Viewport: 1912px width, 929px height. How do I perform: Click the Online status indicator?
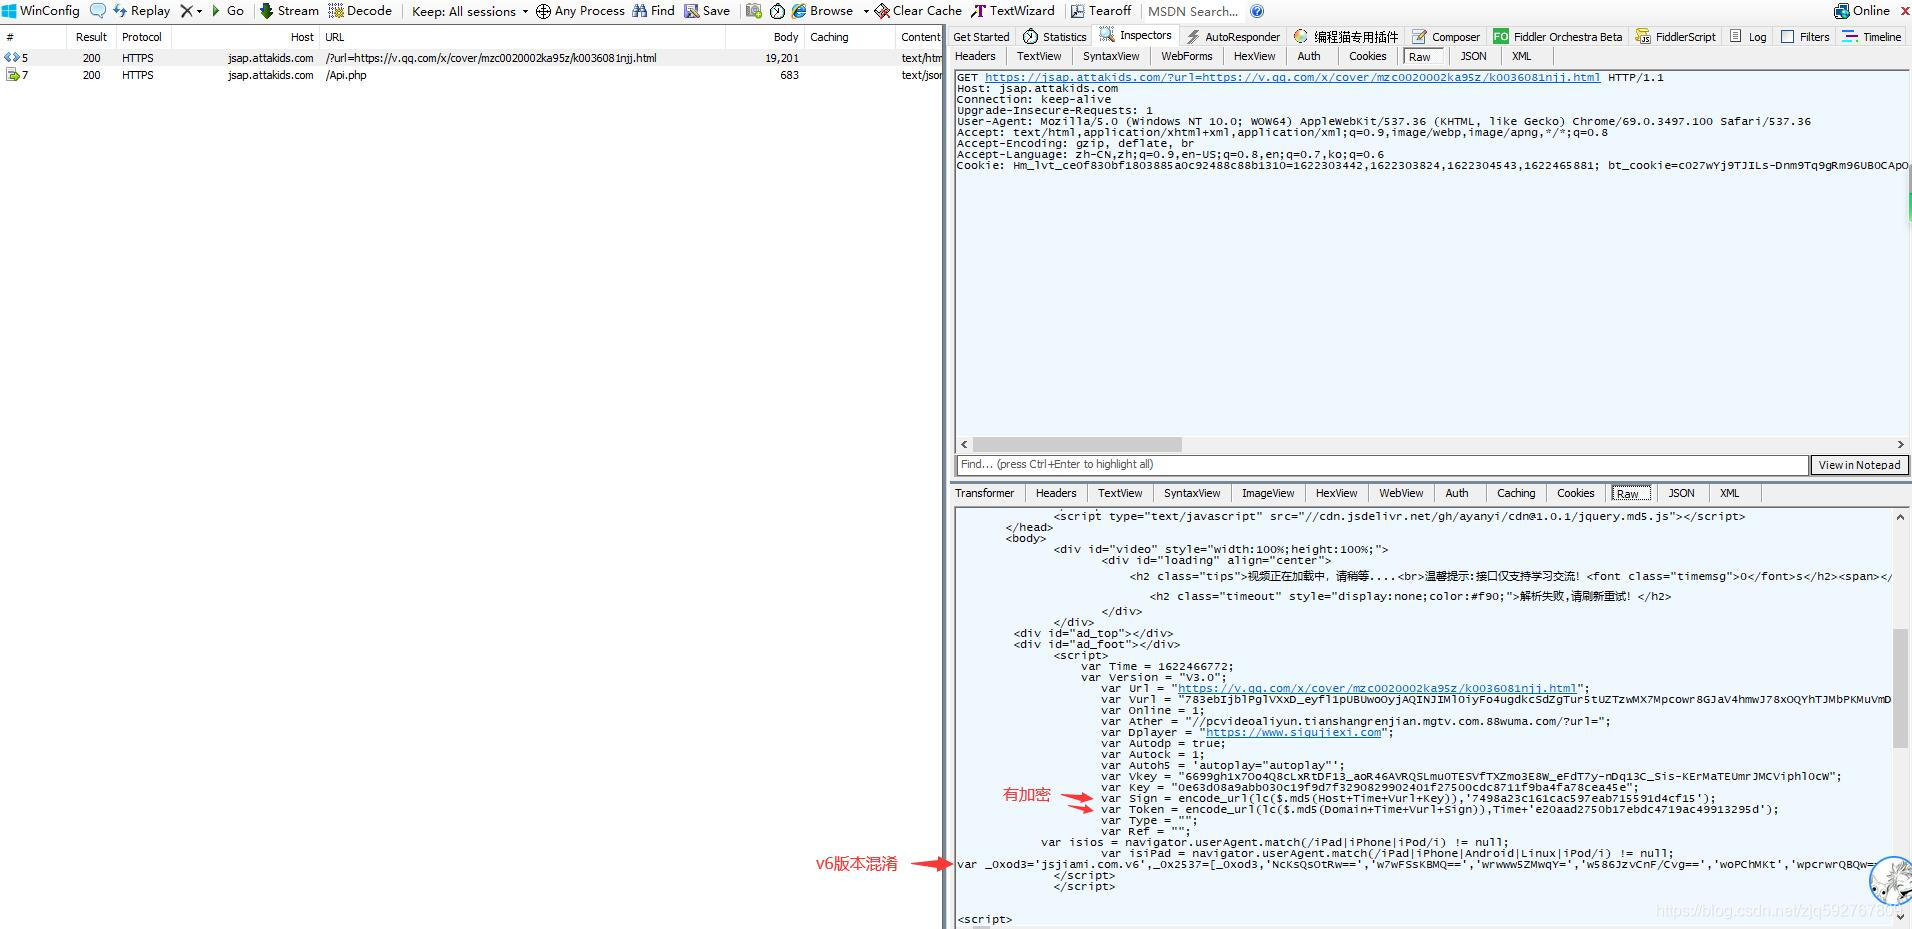click(x=1861, y=11)
